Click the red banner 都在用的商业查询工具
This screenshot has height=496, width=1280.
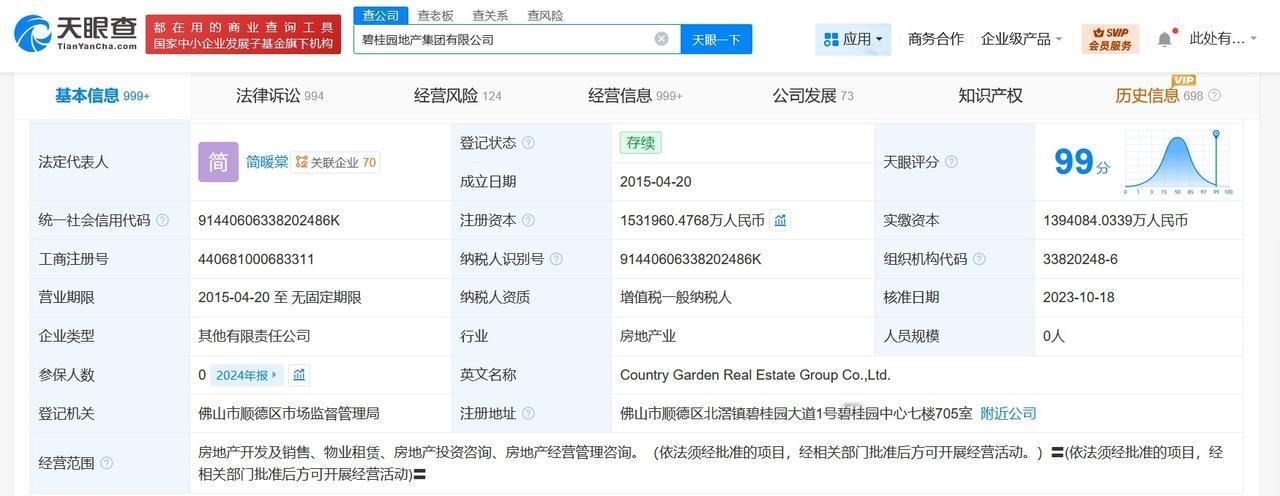tap(243, 35)
